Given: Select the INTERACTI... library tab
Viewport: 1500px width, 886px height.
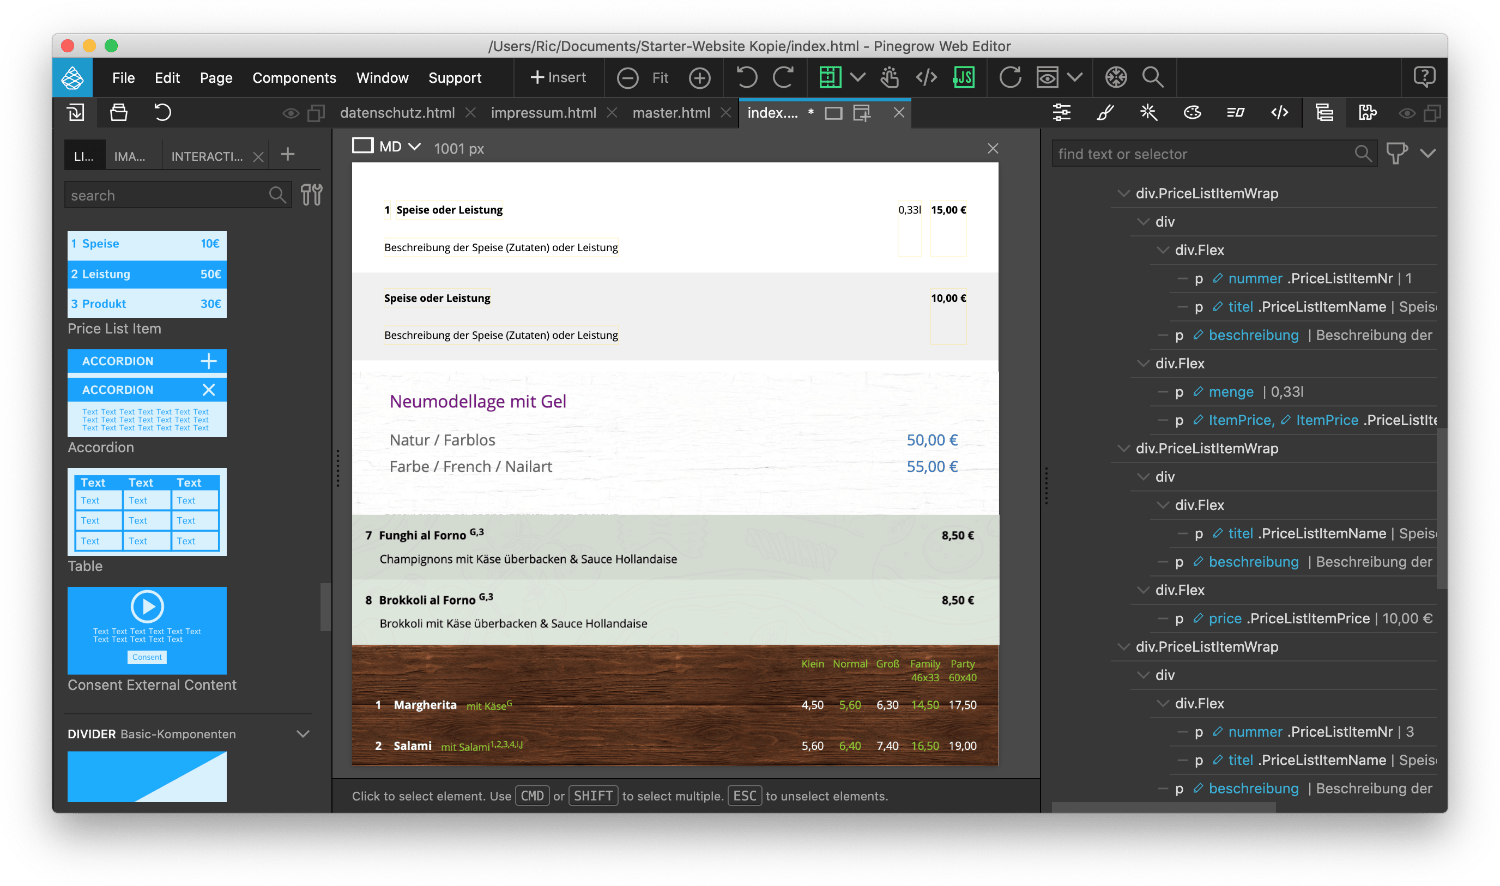Looking at the screenshot, I should [x=207, y=156].
